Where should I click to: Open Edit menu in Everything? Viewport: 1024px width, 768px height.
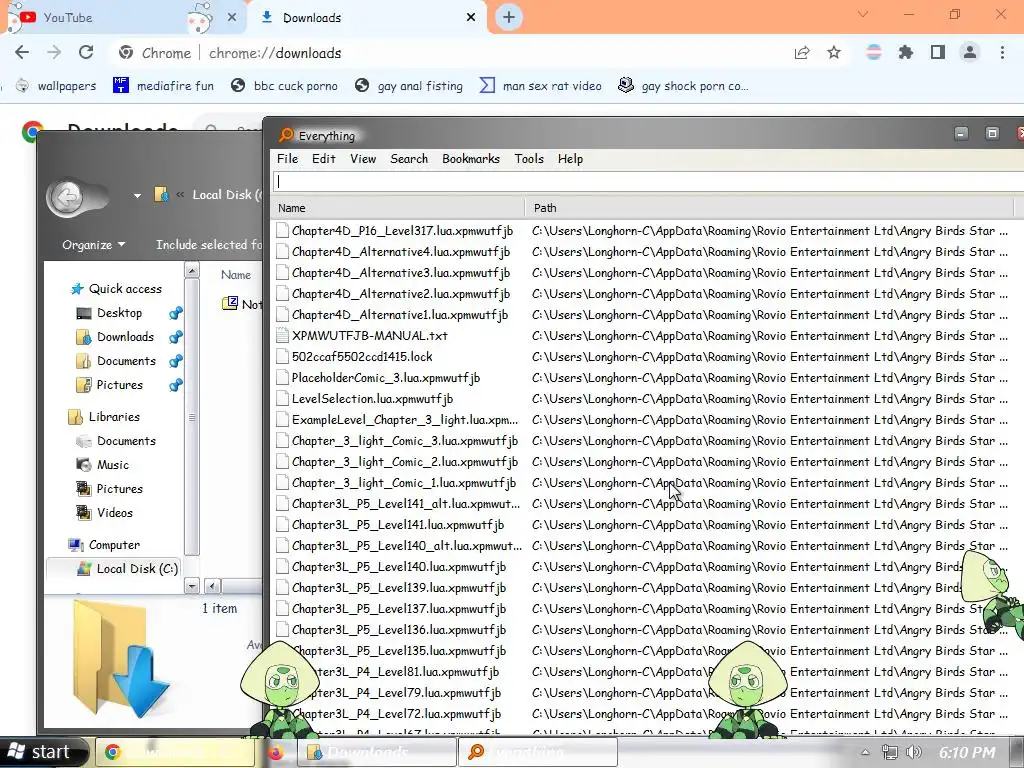click(x=323, y=159)
